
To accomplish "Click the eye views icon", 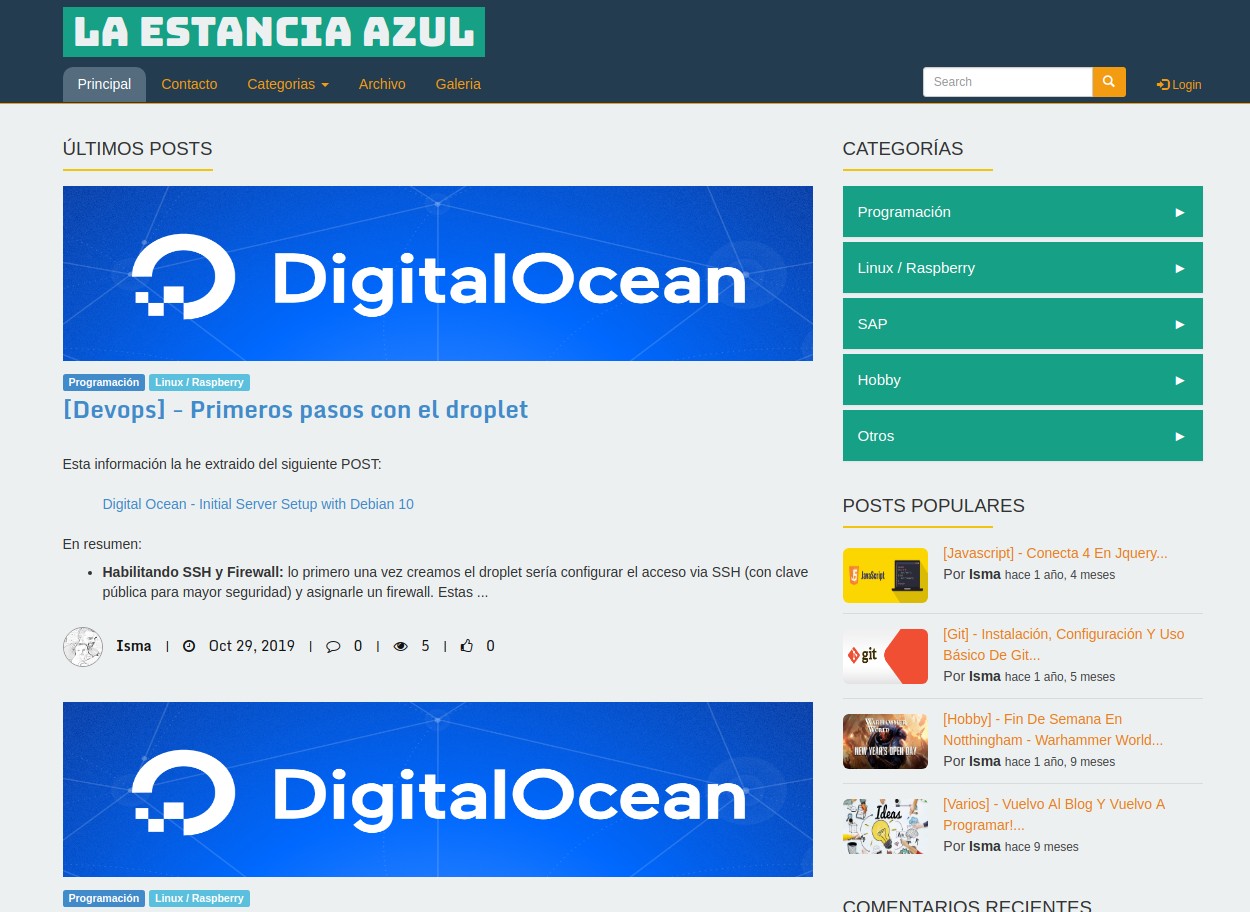I will [x=401, y=646].
